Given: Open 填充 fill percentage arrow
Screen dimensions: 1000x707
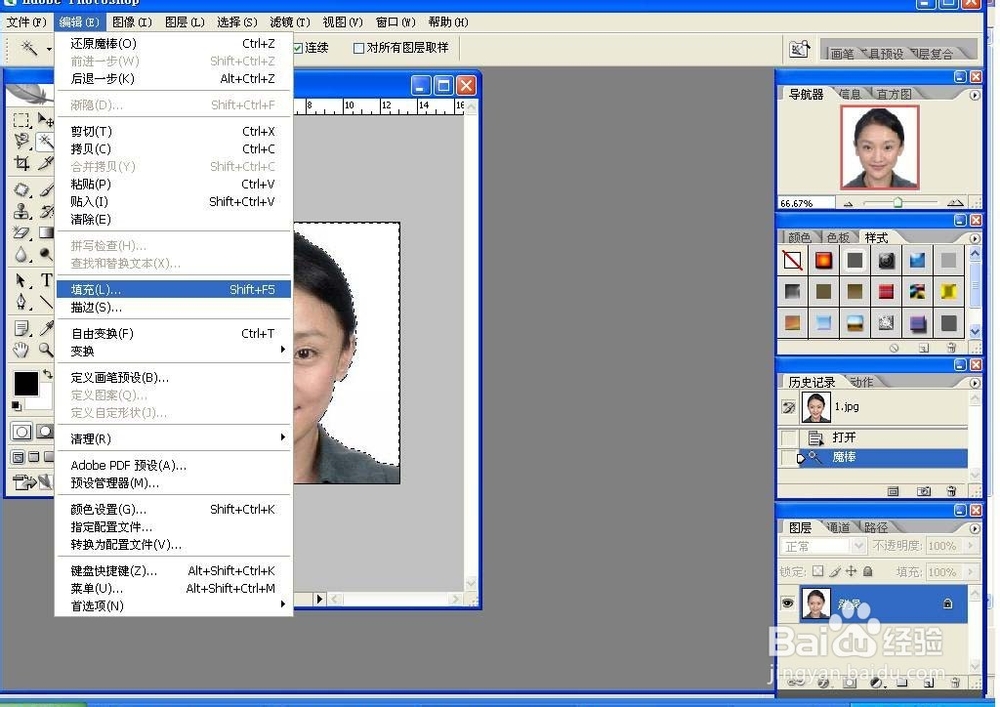Looking at the screenshot, I should [x=971, y=572].
